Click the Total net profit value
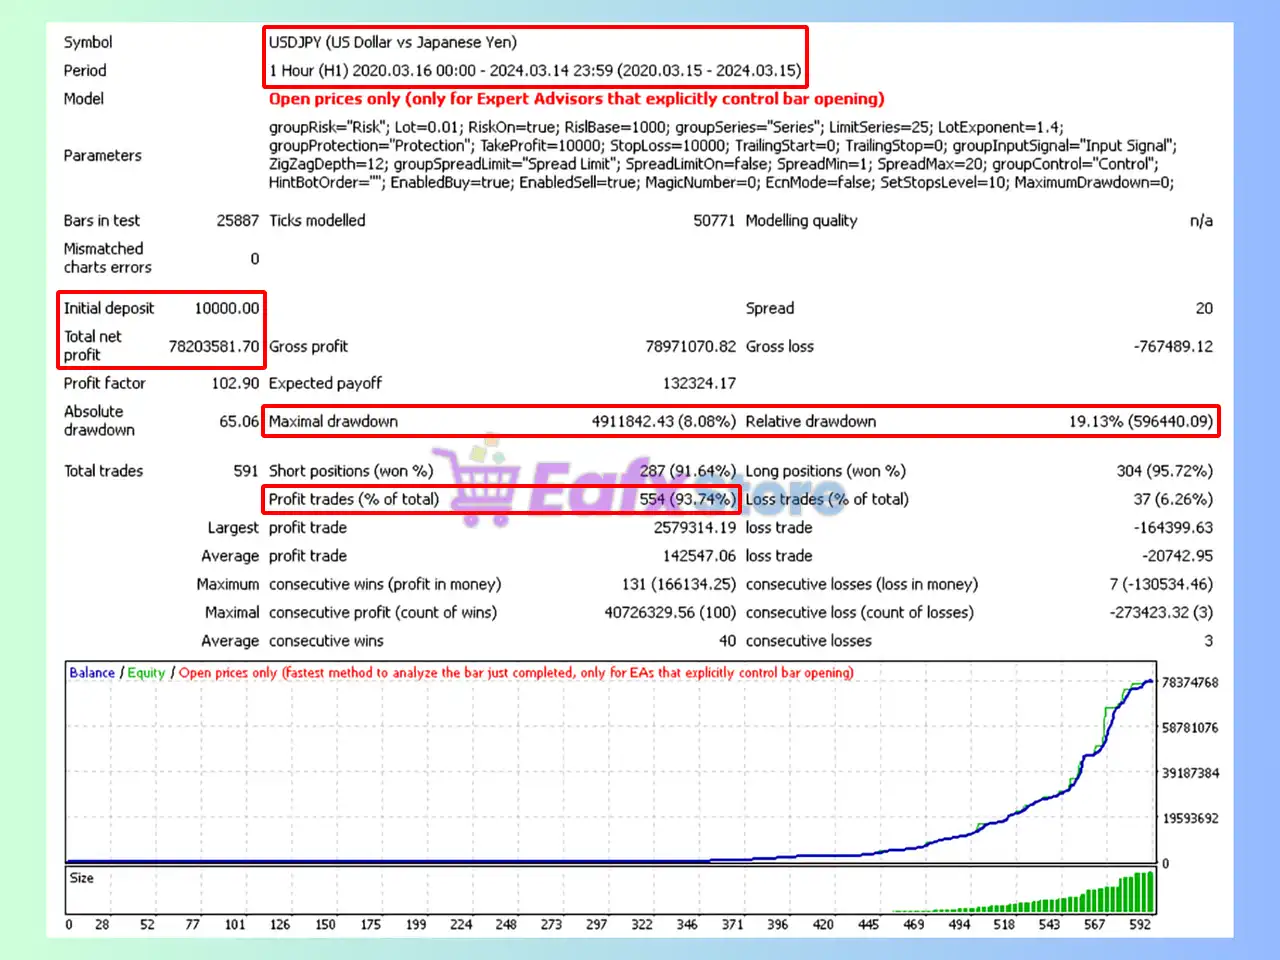1280x960 pixels. click(213, 346)
